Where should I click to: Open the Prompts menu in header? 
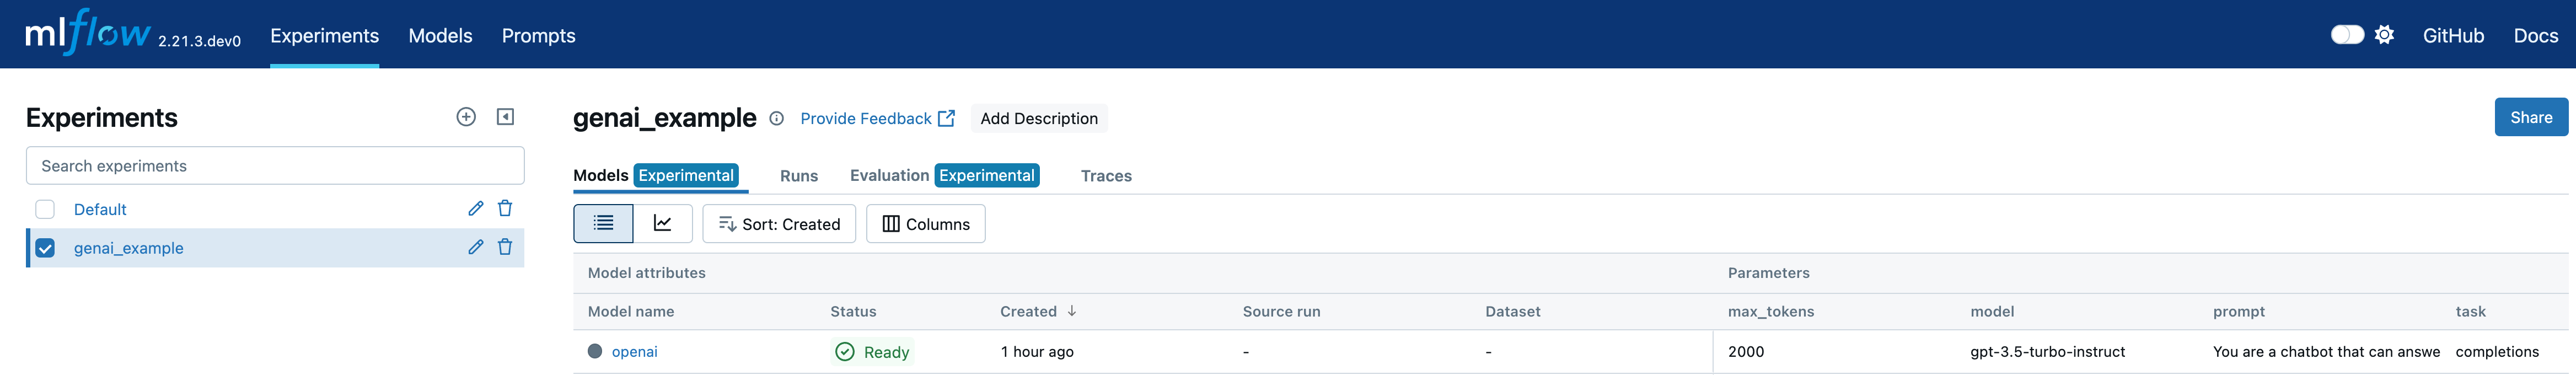pos(538,36)
